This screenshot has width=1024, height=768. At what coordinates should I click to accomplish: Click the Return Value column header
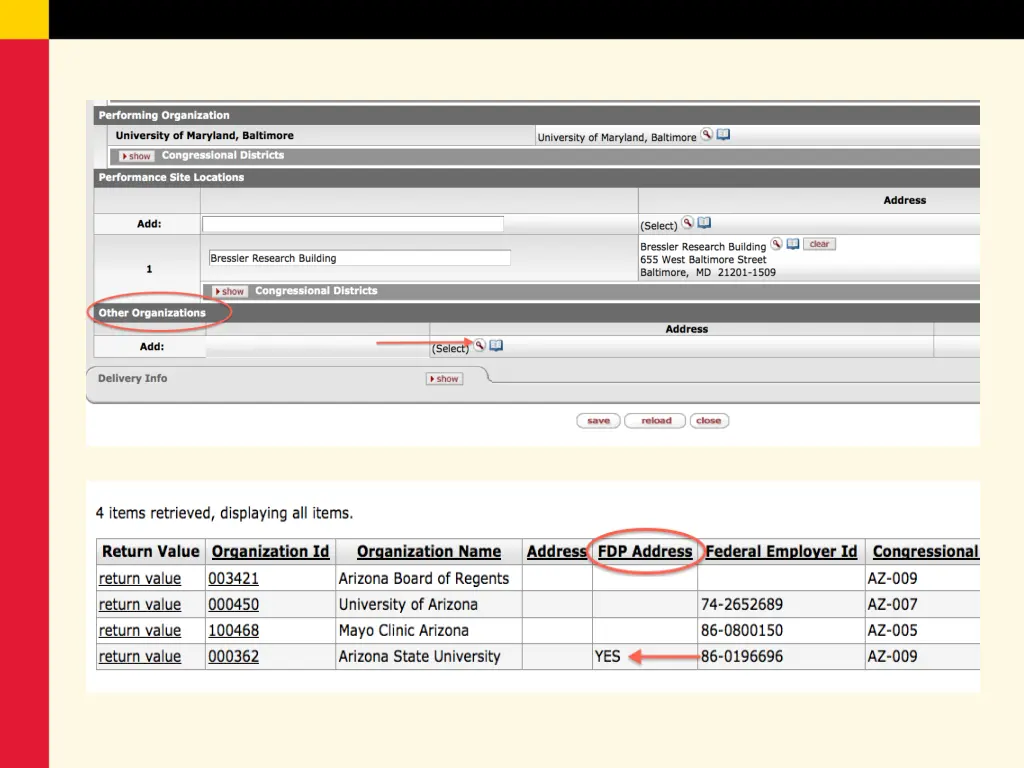click(x=151, y=552)
